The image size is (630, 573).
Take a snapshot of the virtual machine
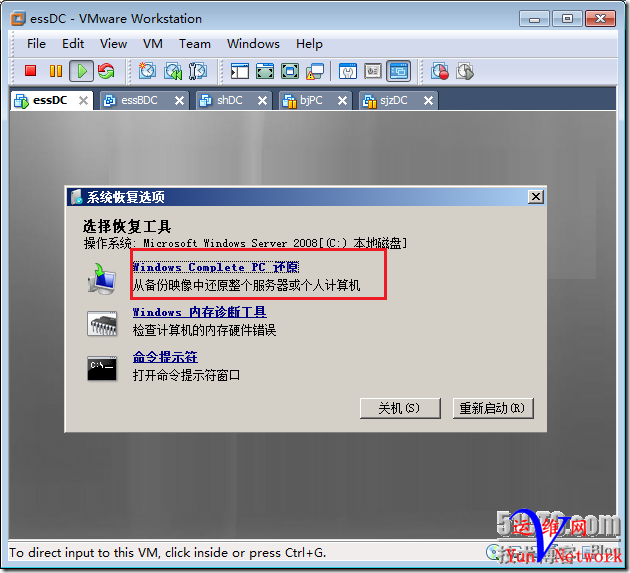click(147, 71)
